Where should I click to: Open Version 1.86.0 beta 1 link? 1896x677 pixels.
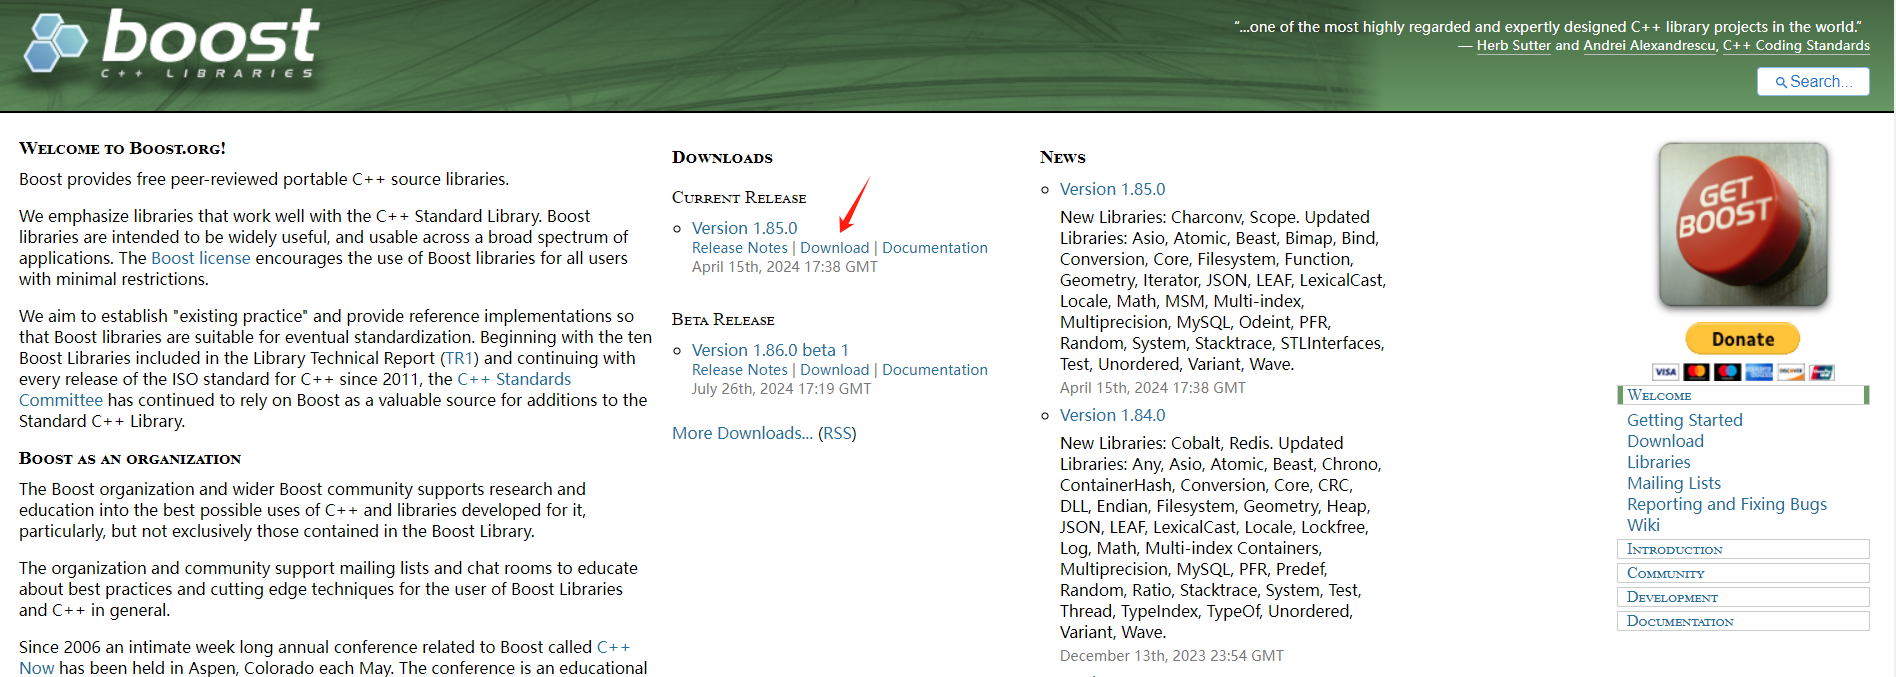(x=770, y=350)
